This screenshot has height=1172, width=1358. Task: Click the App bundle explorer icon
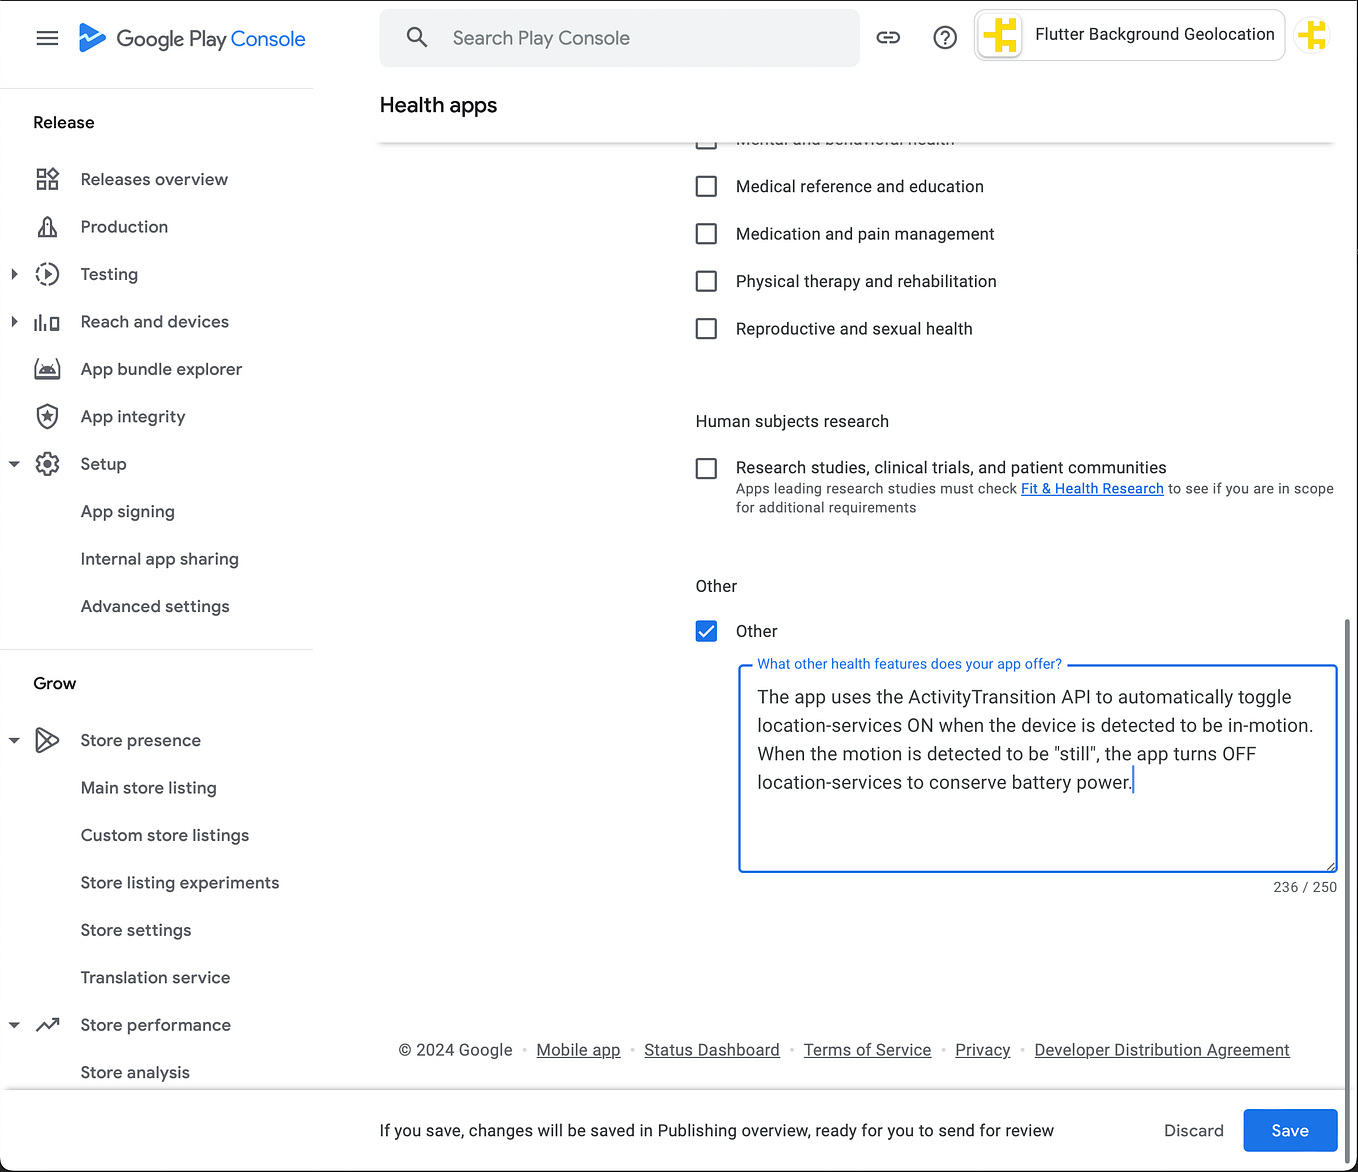pyautogui.click(x=47, y=369)
